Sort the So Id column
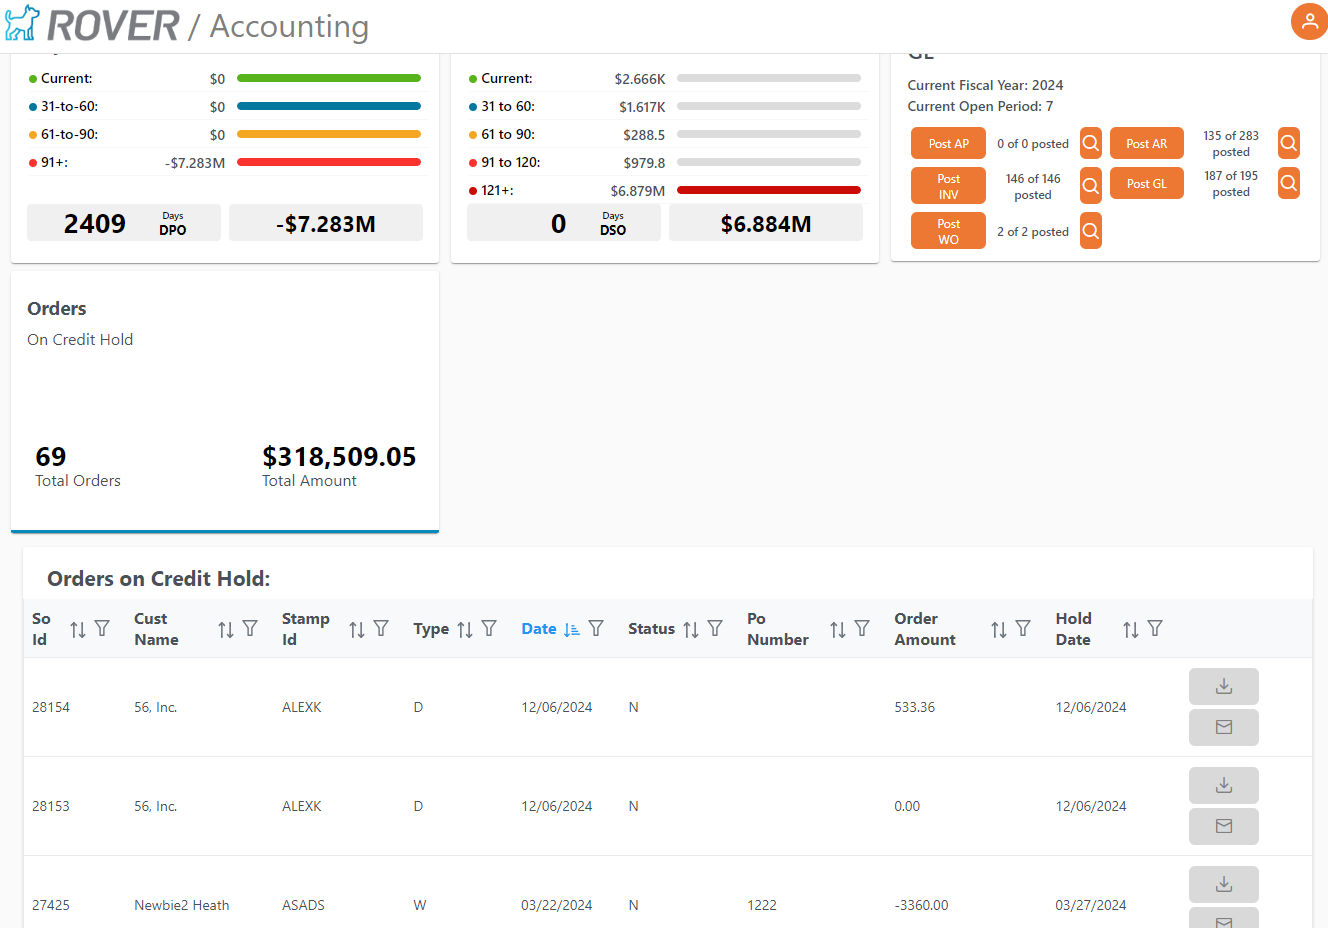Screen dimensions: 1328x928 [x=78, y=629]
